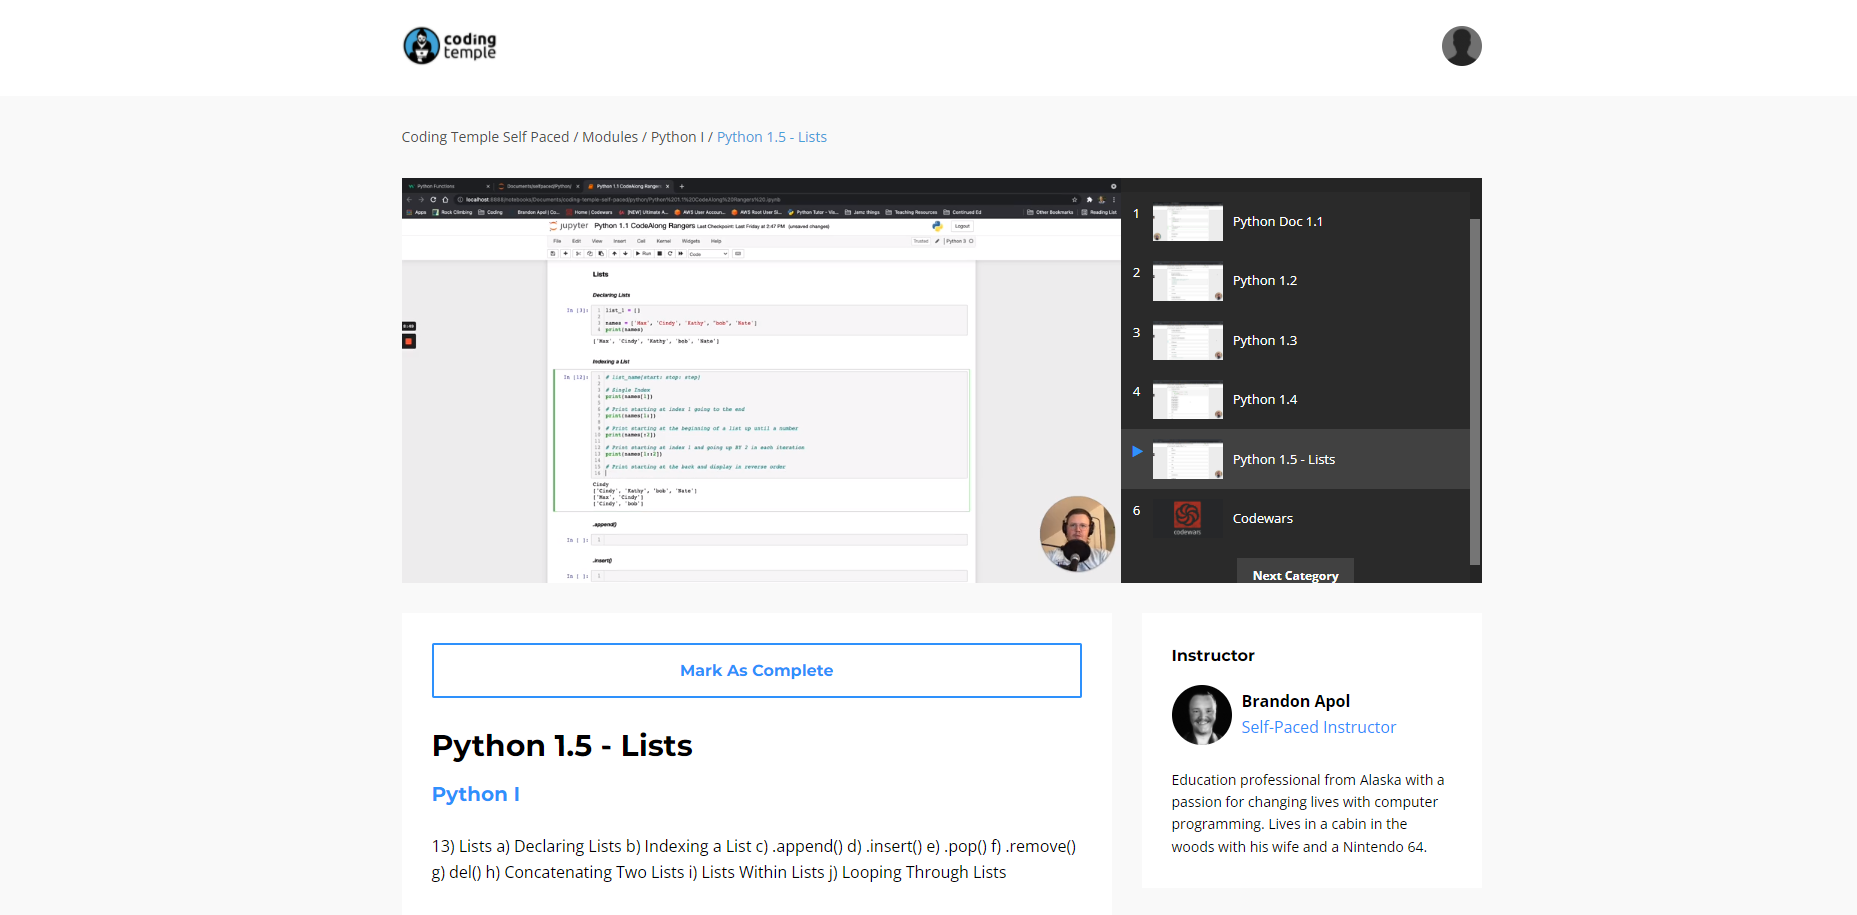Open the Kernel menu in Jupyter

664,241
